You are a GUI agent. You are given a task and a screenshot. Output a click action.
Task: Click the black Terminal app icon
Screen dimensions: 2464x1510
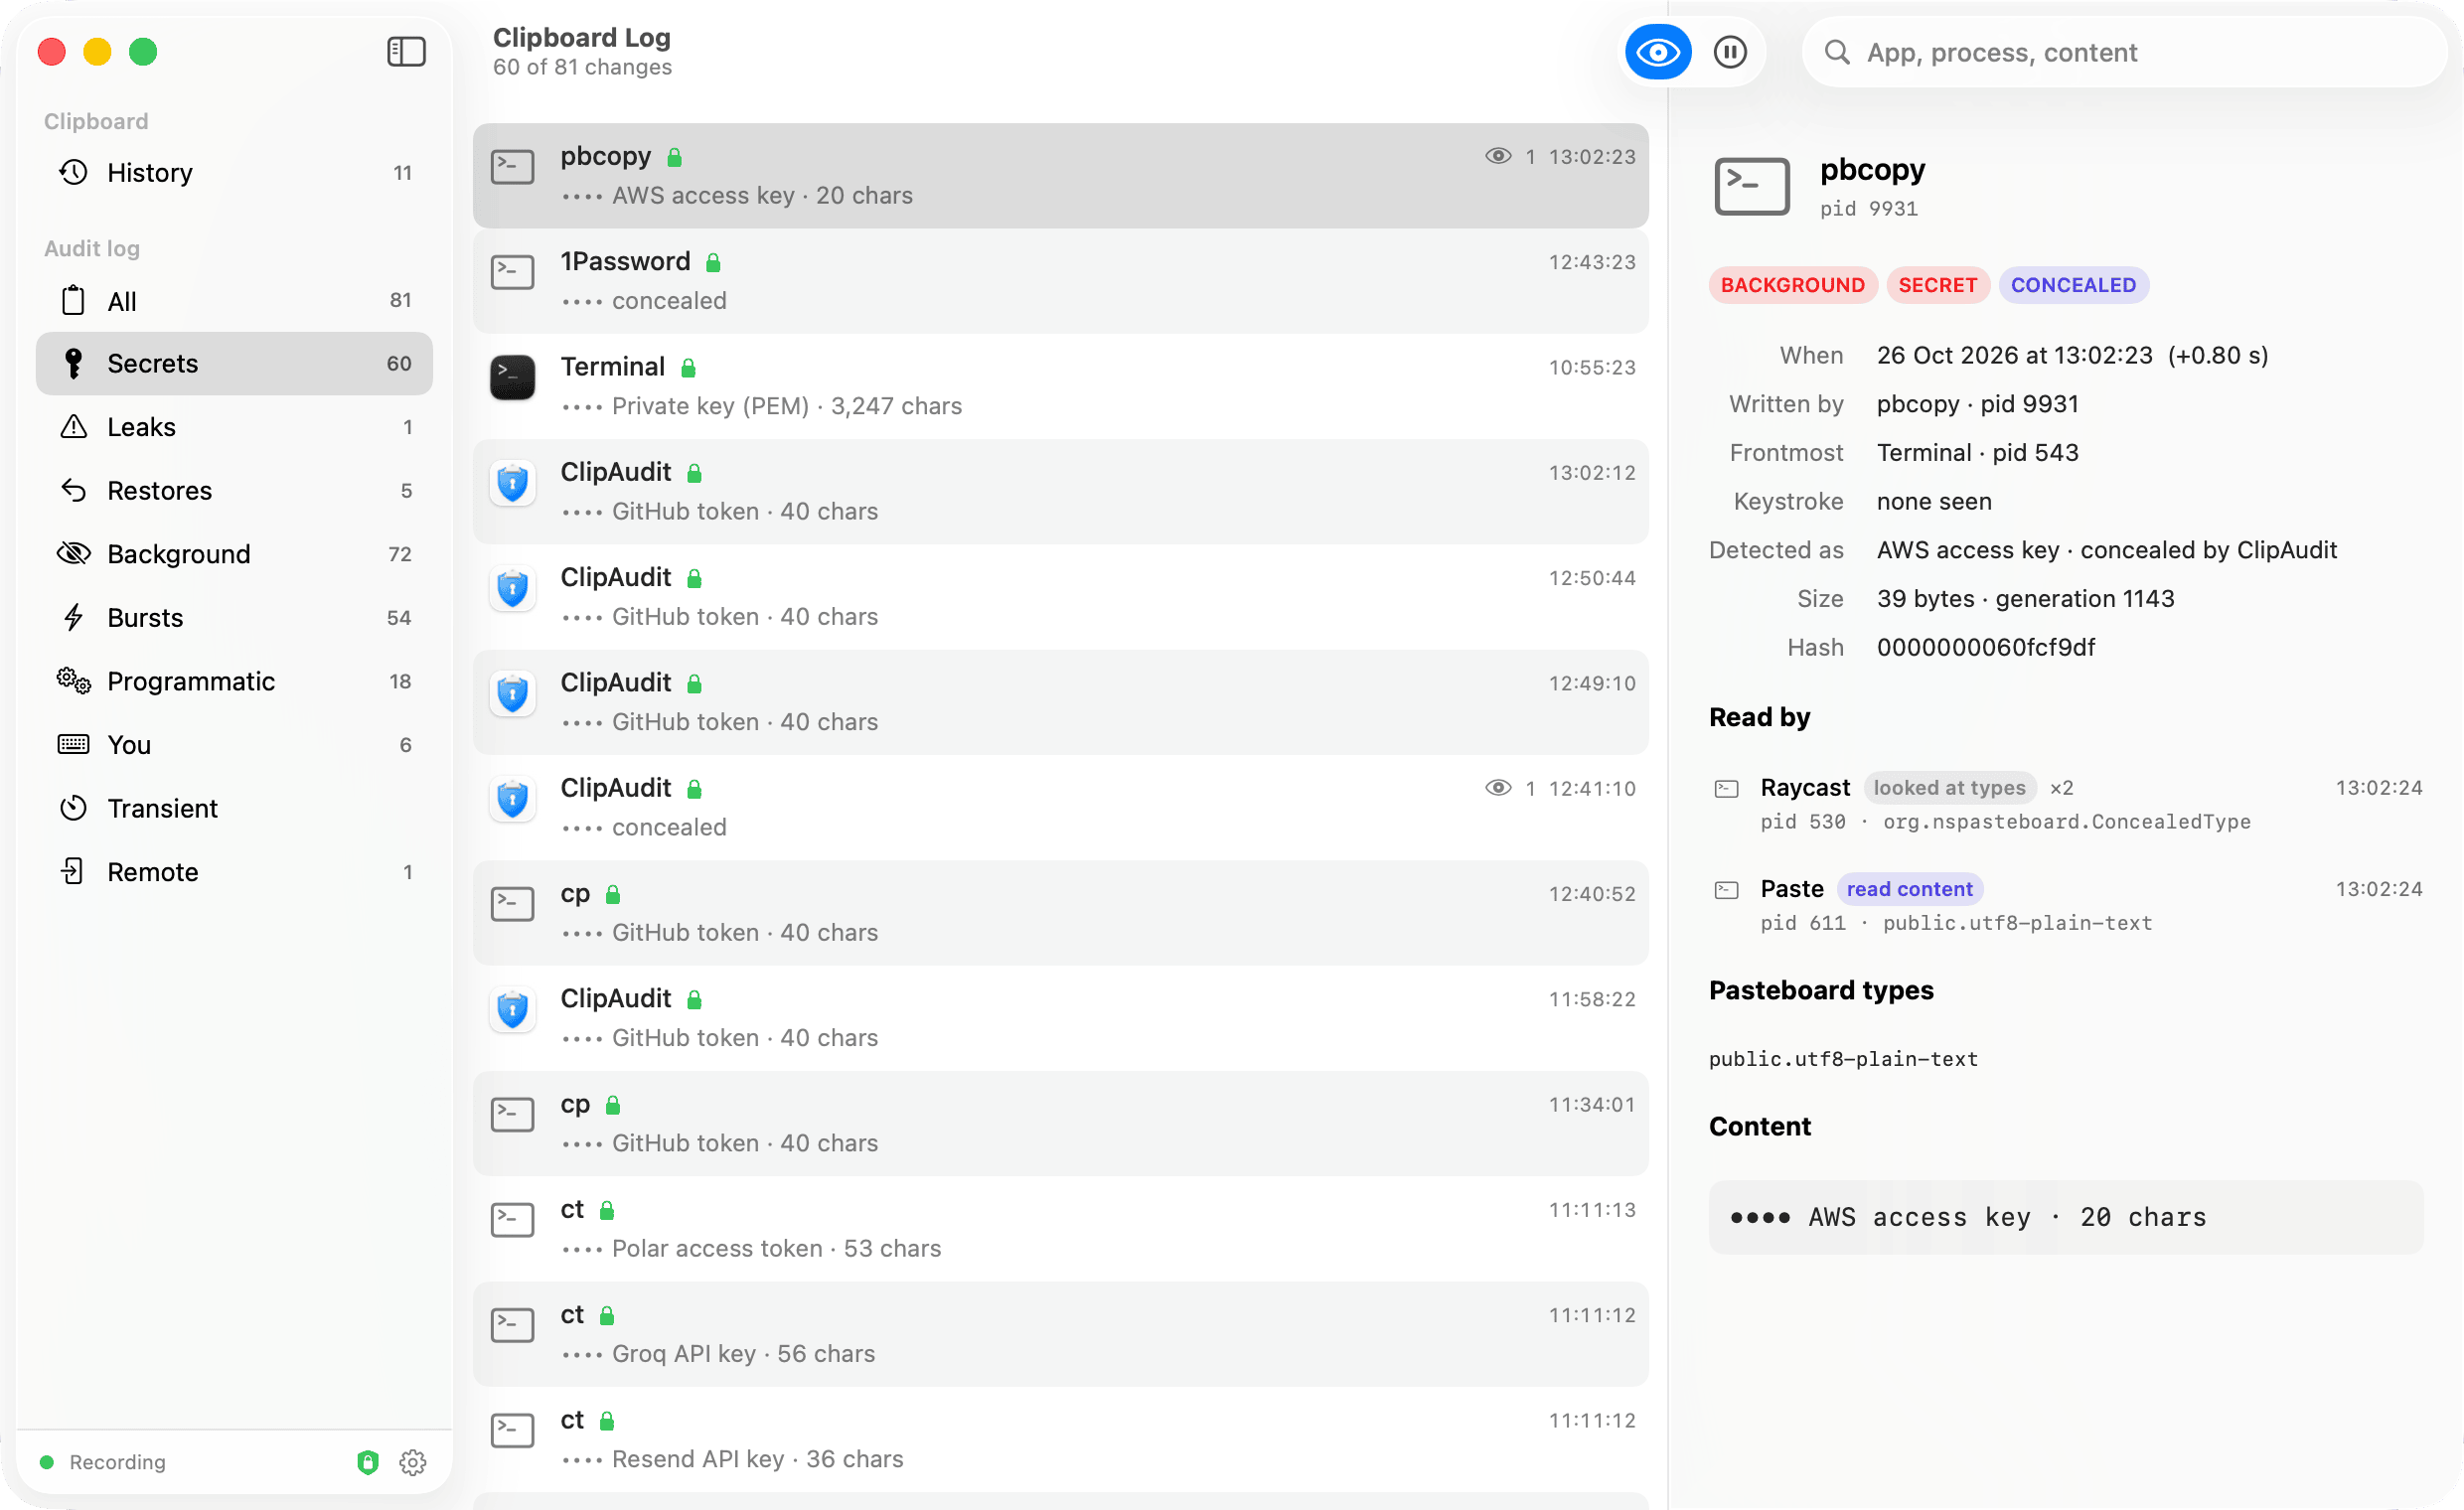tap(512, 377)
